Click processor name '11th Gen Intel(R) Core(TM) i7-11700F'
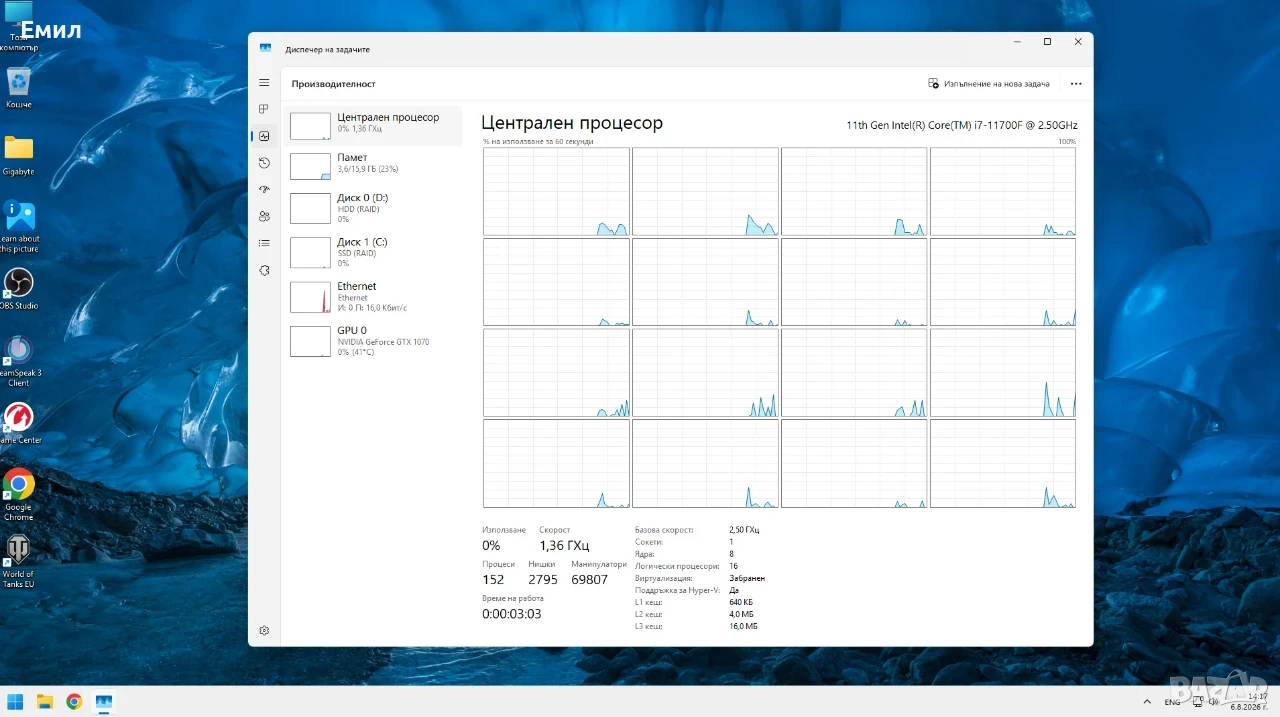This screenshot has height=717, width=1280. (x=962, y=125)
